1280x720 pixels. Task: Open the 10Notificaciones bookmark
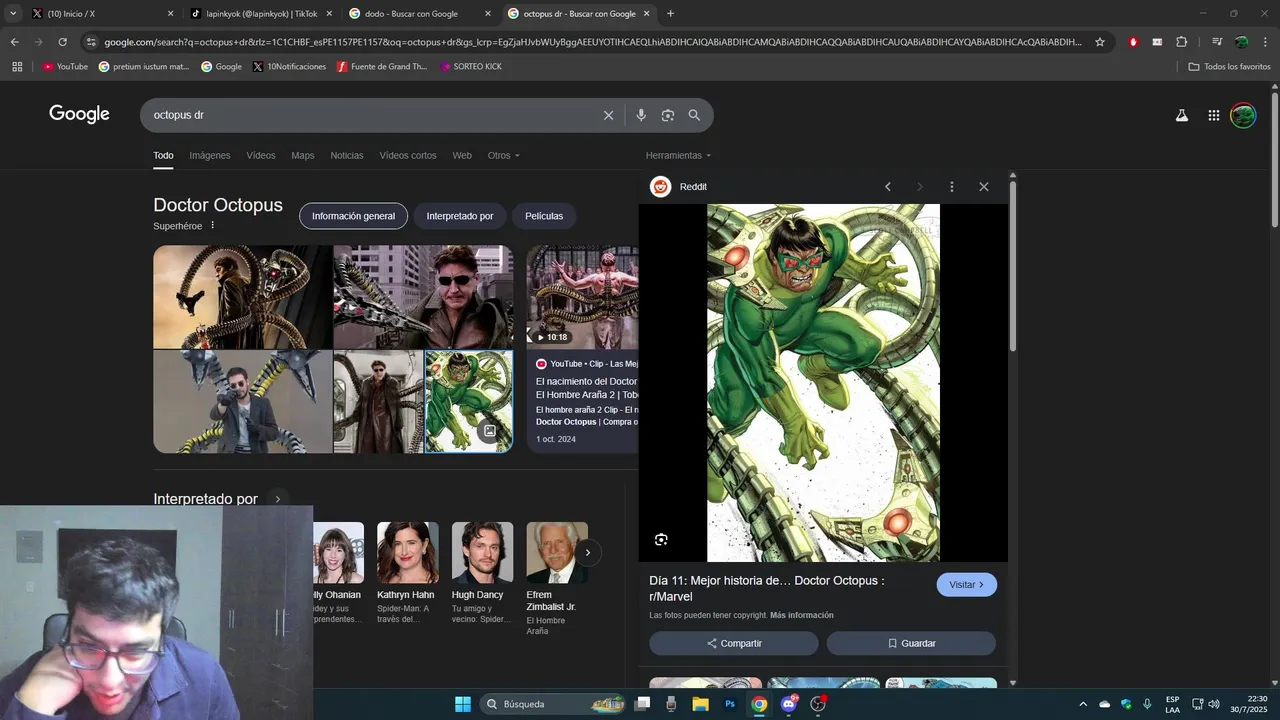[x=289, y=67]
